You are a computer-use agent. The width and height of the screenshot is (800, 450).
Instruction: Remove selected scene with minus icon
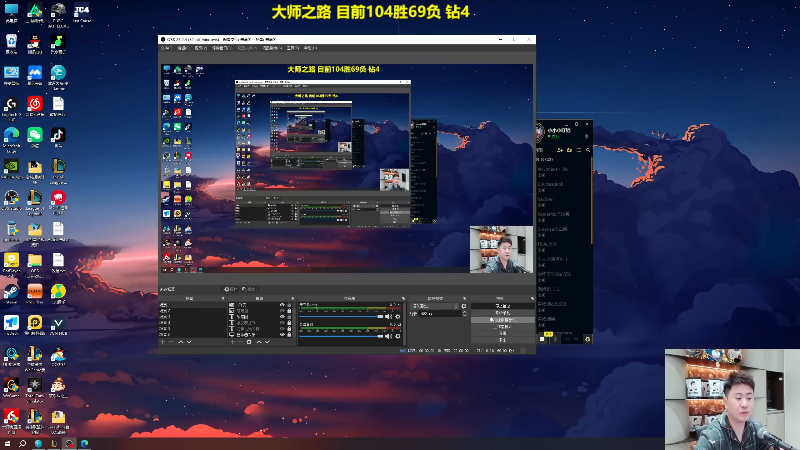(x=171, y=342)
